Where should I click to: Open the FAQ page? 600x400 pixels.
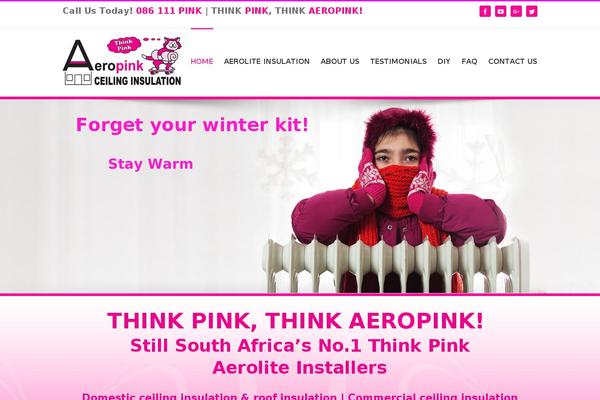click(x=469, y=61)
